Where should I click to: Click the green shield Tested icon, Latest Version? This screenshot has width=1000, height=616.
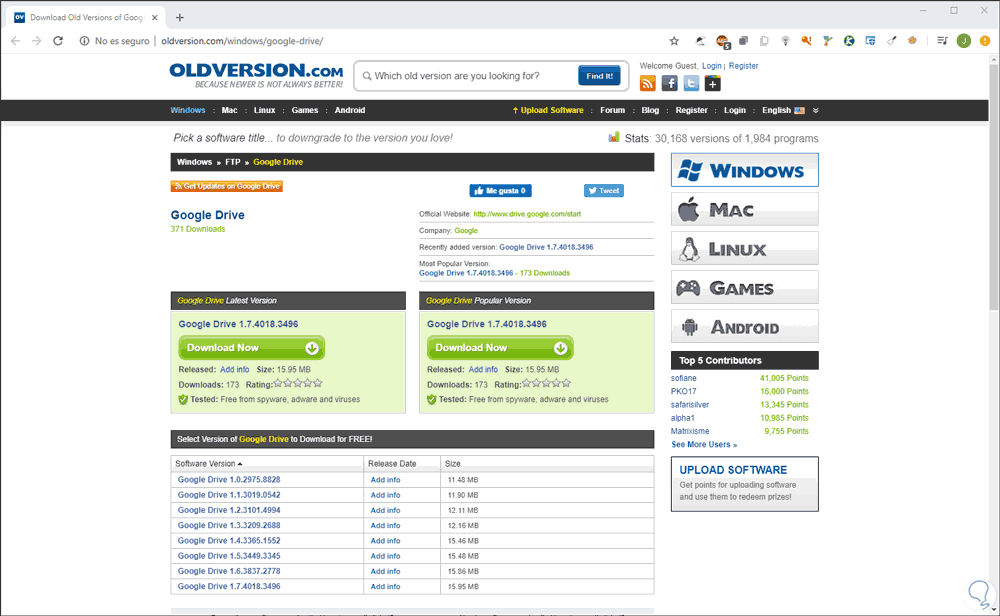[x=183, y=399]
